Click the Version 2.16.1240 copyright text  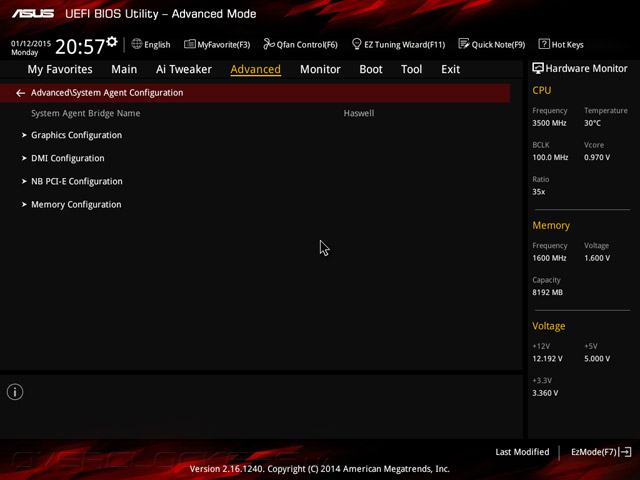(320, 469)
